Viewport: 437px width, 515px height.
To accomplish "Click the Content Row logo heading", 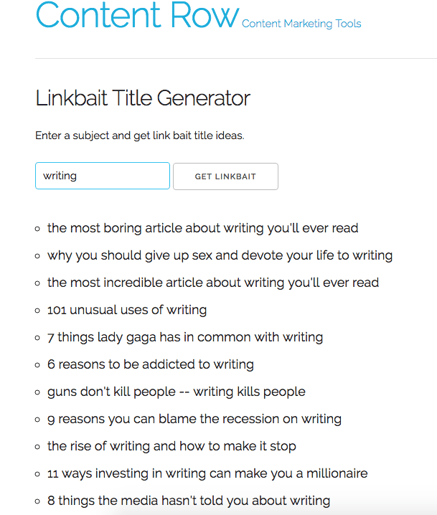I will click(137, 15).
